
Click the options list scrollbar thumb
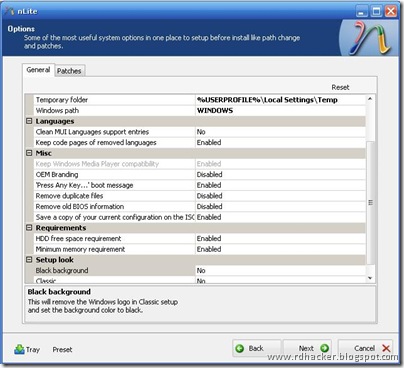[370, 202]
